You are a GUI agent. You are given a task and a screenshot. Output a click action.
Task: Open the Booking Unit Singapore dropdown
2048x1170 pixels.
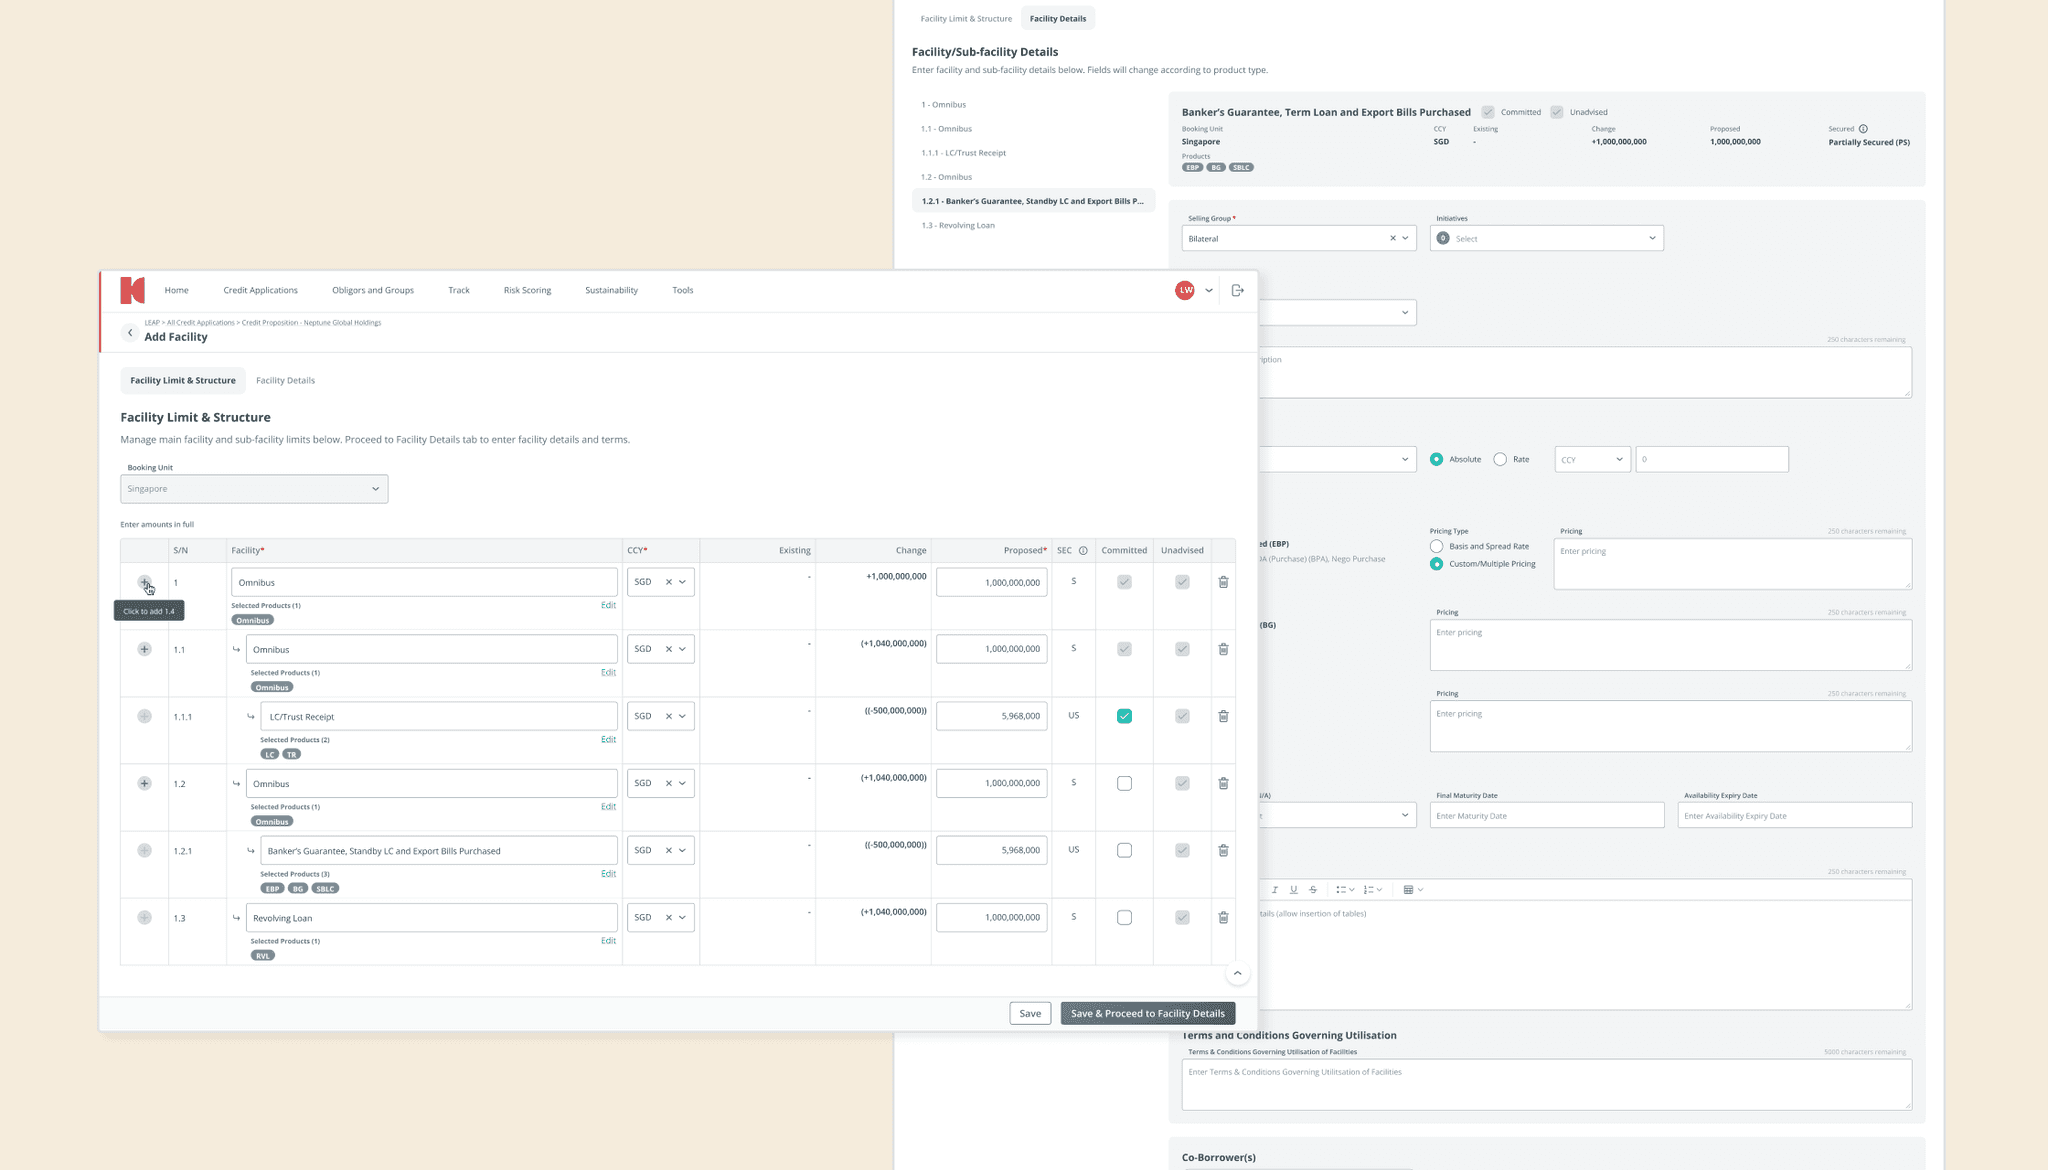[x=254, y=489]
